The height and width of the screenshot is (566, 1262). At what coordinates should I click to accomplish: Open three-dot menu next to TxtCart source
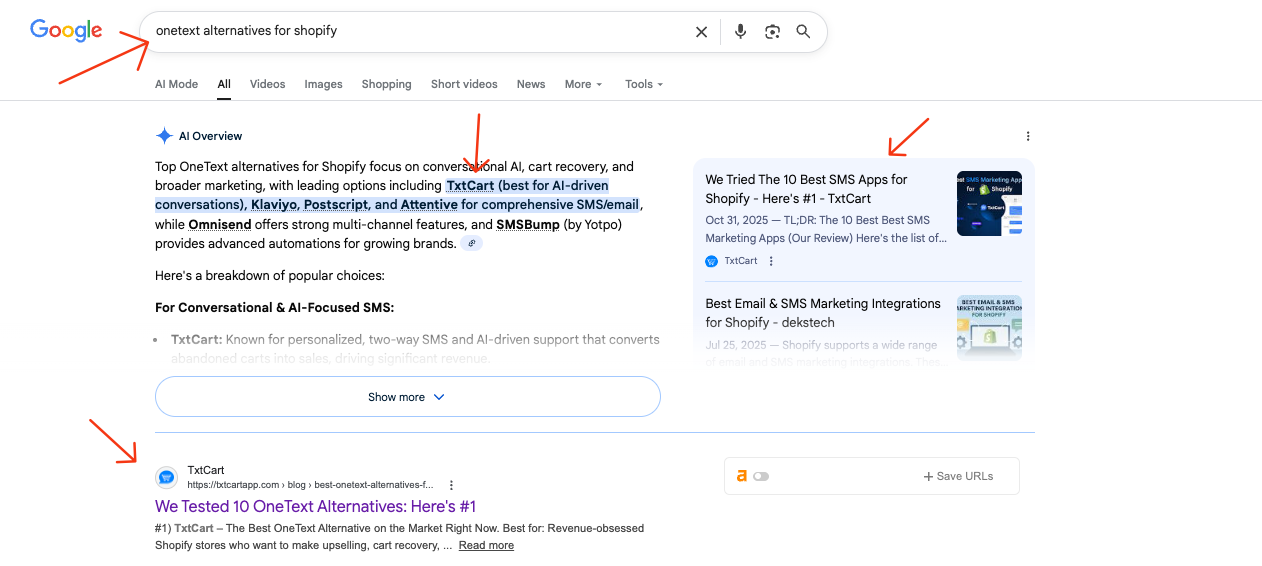tap(771, 261)
